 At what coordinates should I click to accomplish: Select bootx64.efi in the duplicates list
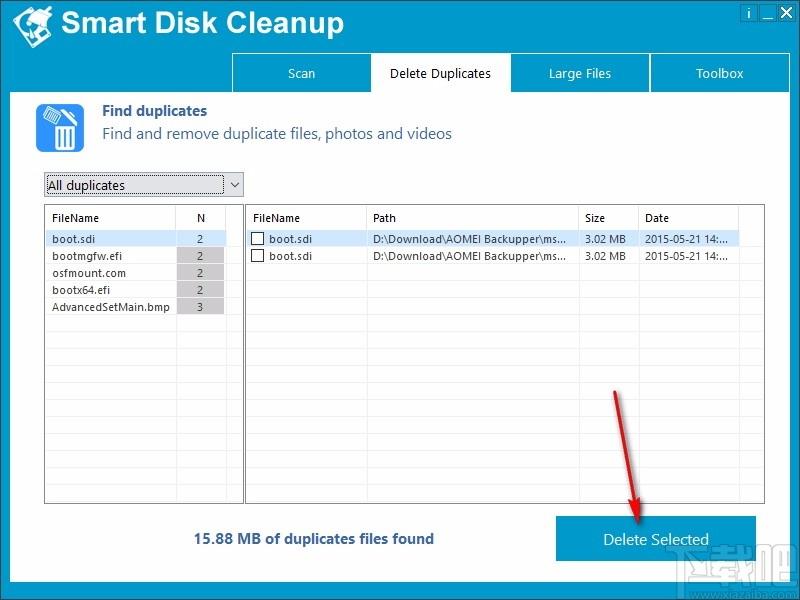[x=81, y=290]
